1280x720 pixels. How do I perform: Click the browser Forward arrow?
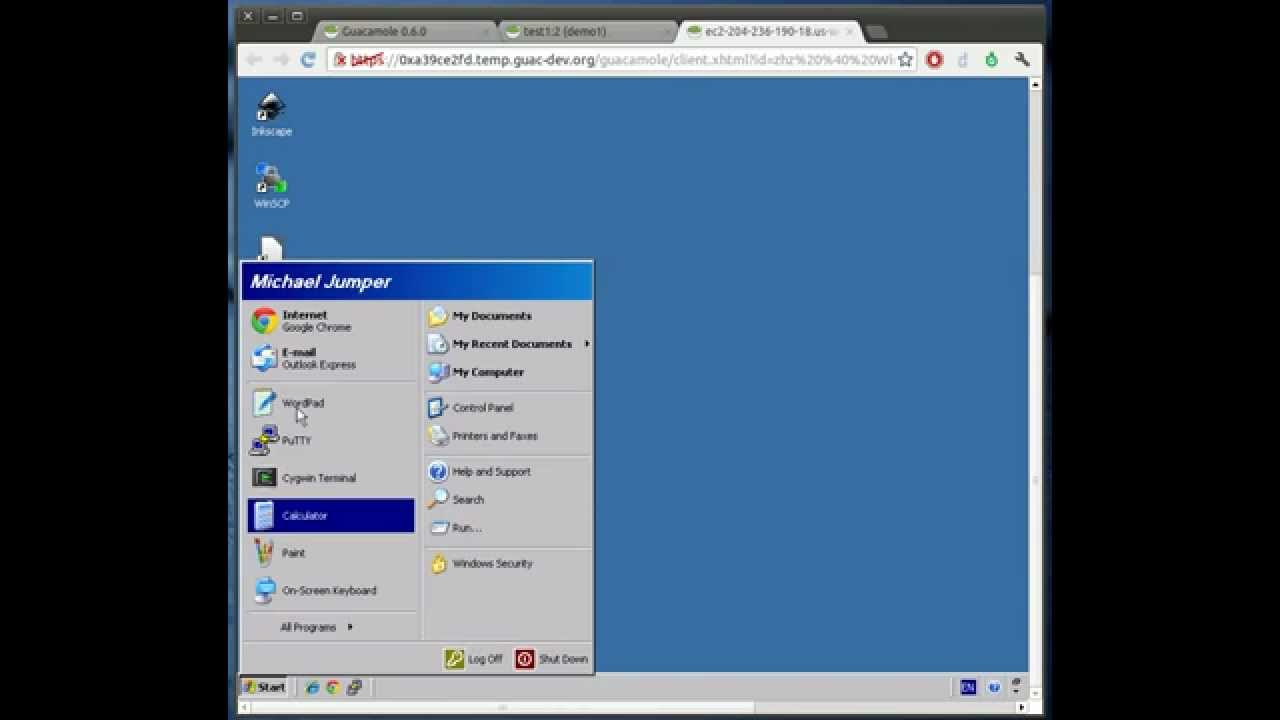pos(281,60)
